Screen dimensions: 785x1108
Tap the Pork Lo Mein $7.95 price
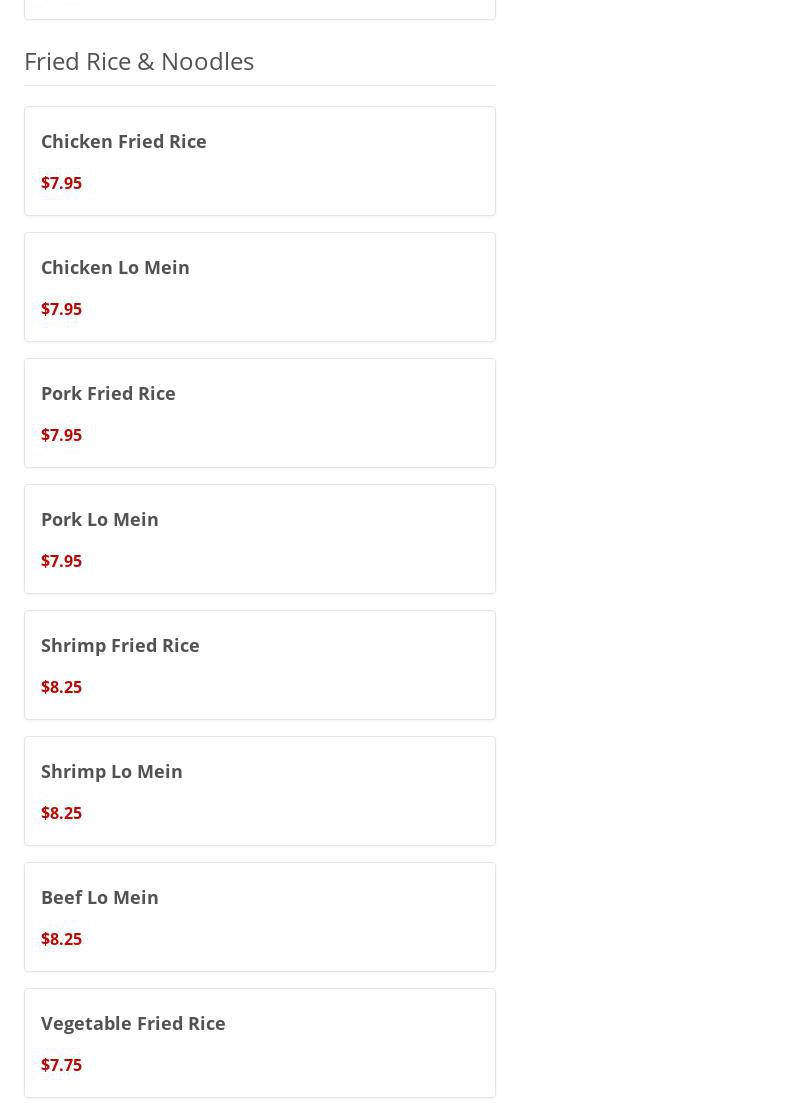pyautogui.click(x=61, y=561)
